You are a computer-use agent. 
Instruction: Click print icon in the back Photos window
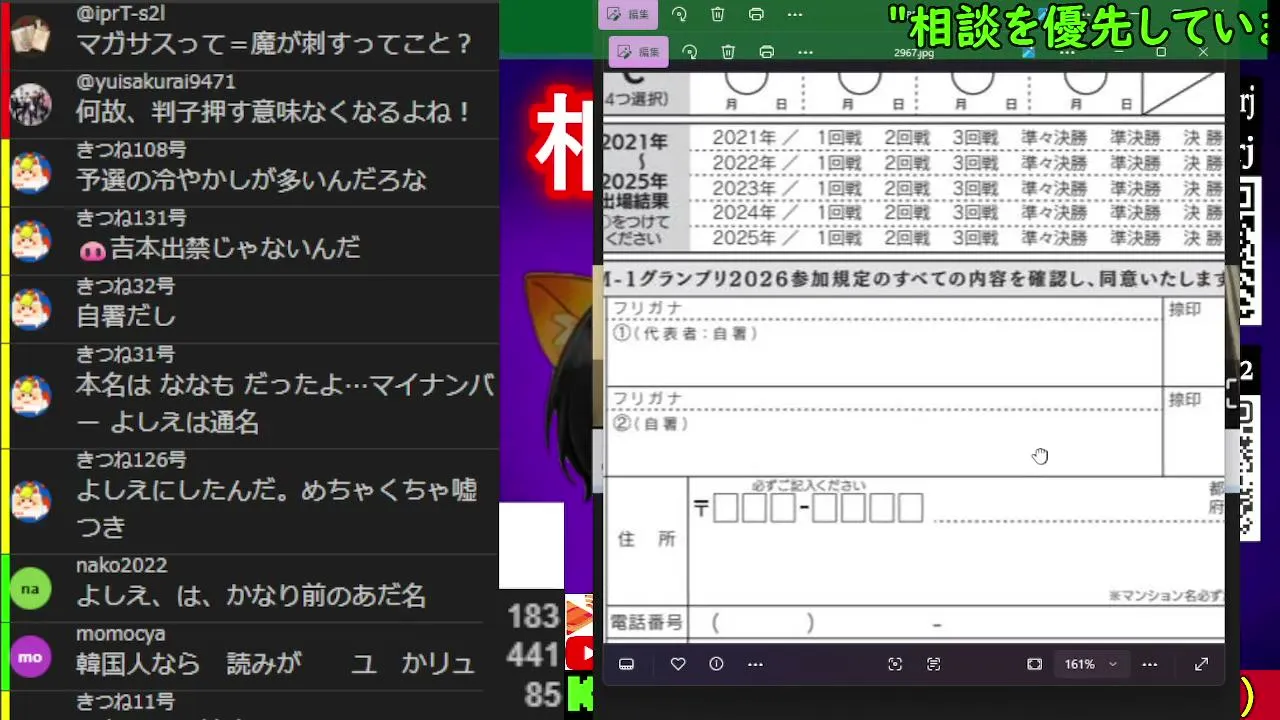click(756, 14)
